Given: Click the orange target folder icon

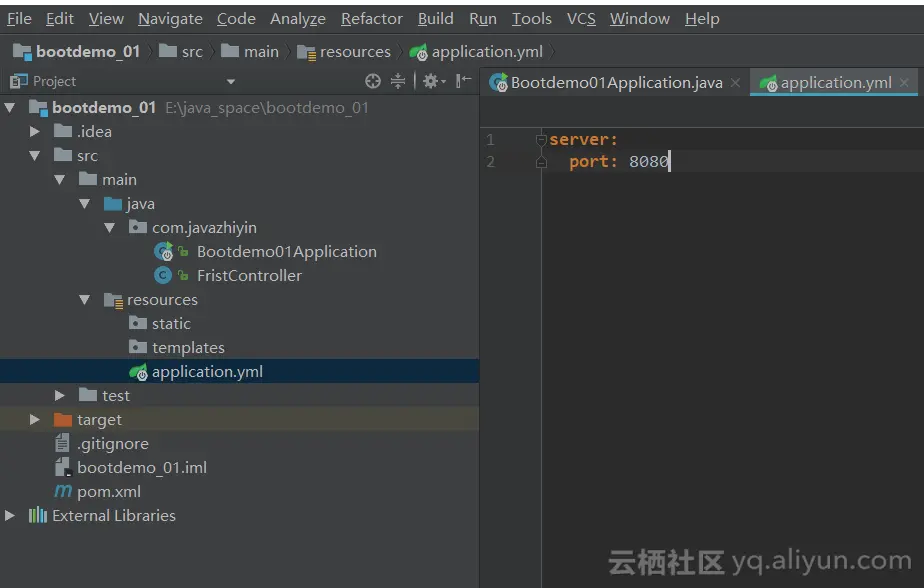Looking at the screenshot, I should [62, 419].
